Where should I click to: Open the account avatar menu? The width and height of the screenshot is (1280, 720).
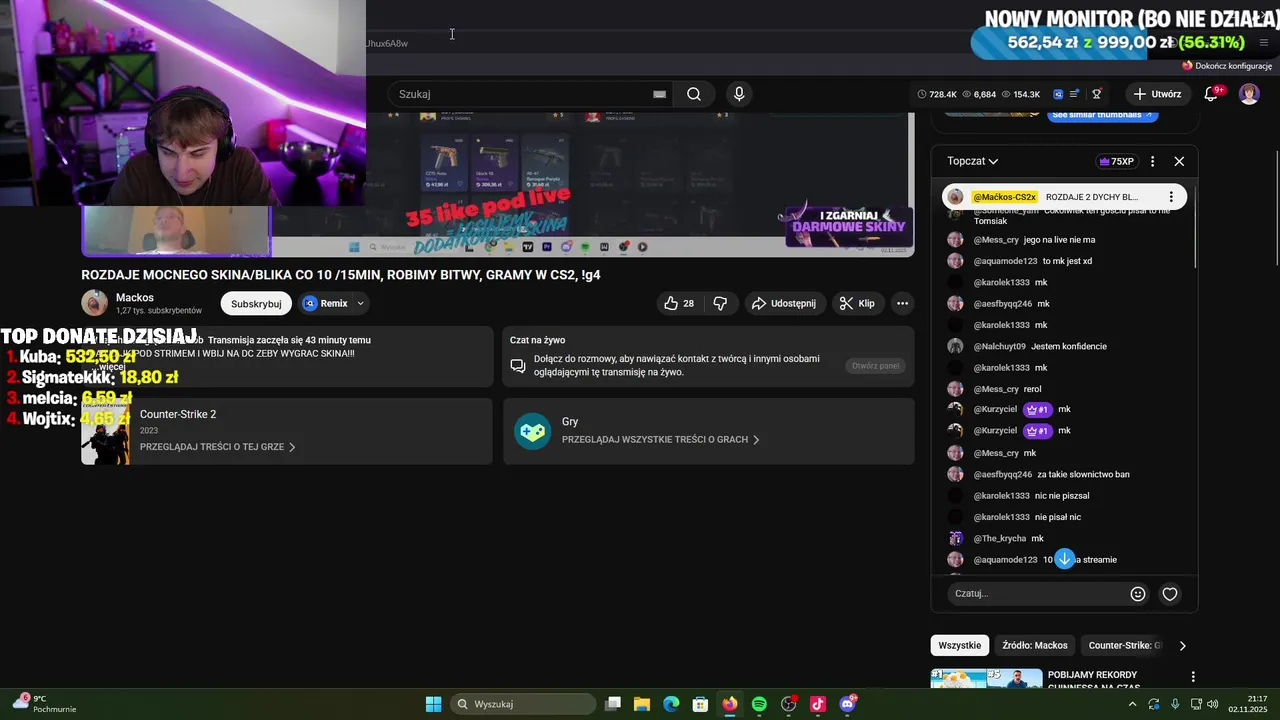[1249, 94]
